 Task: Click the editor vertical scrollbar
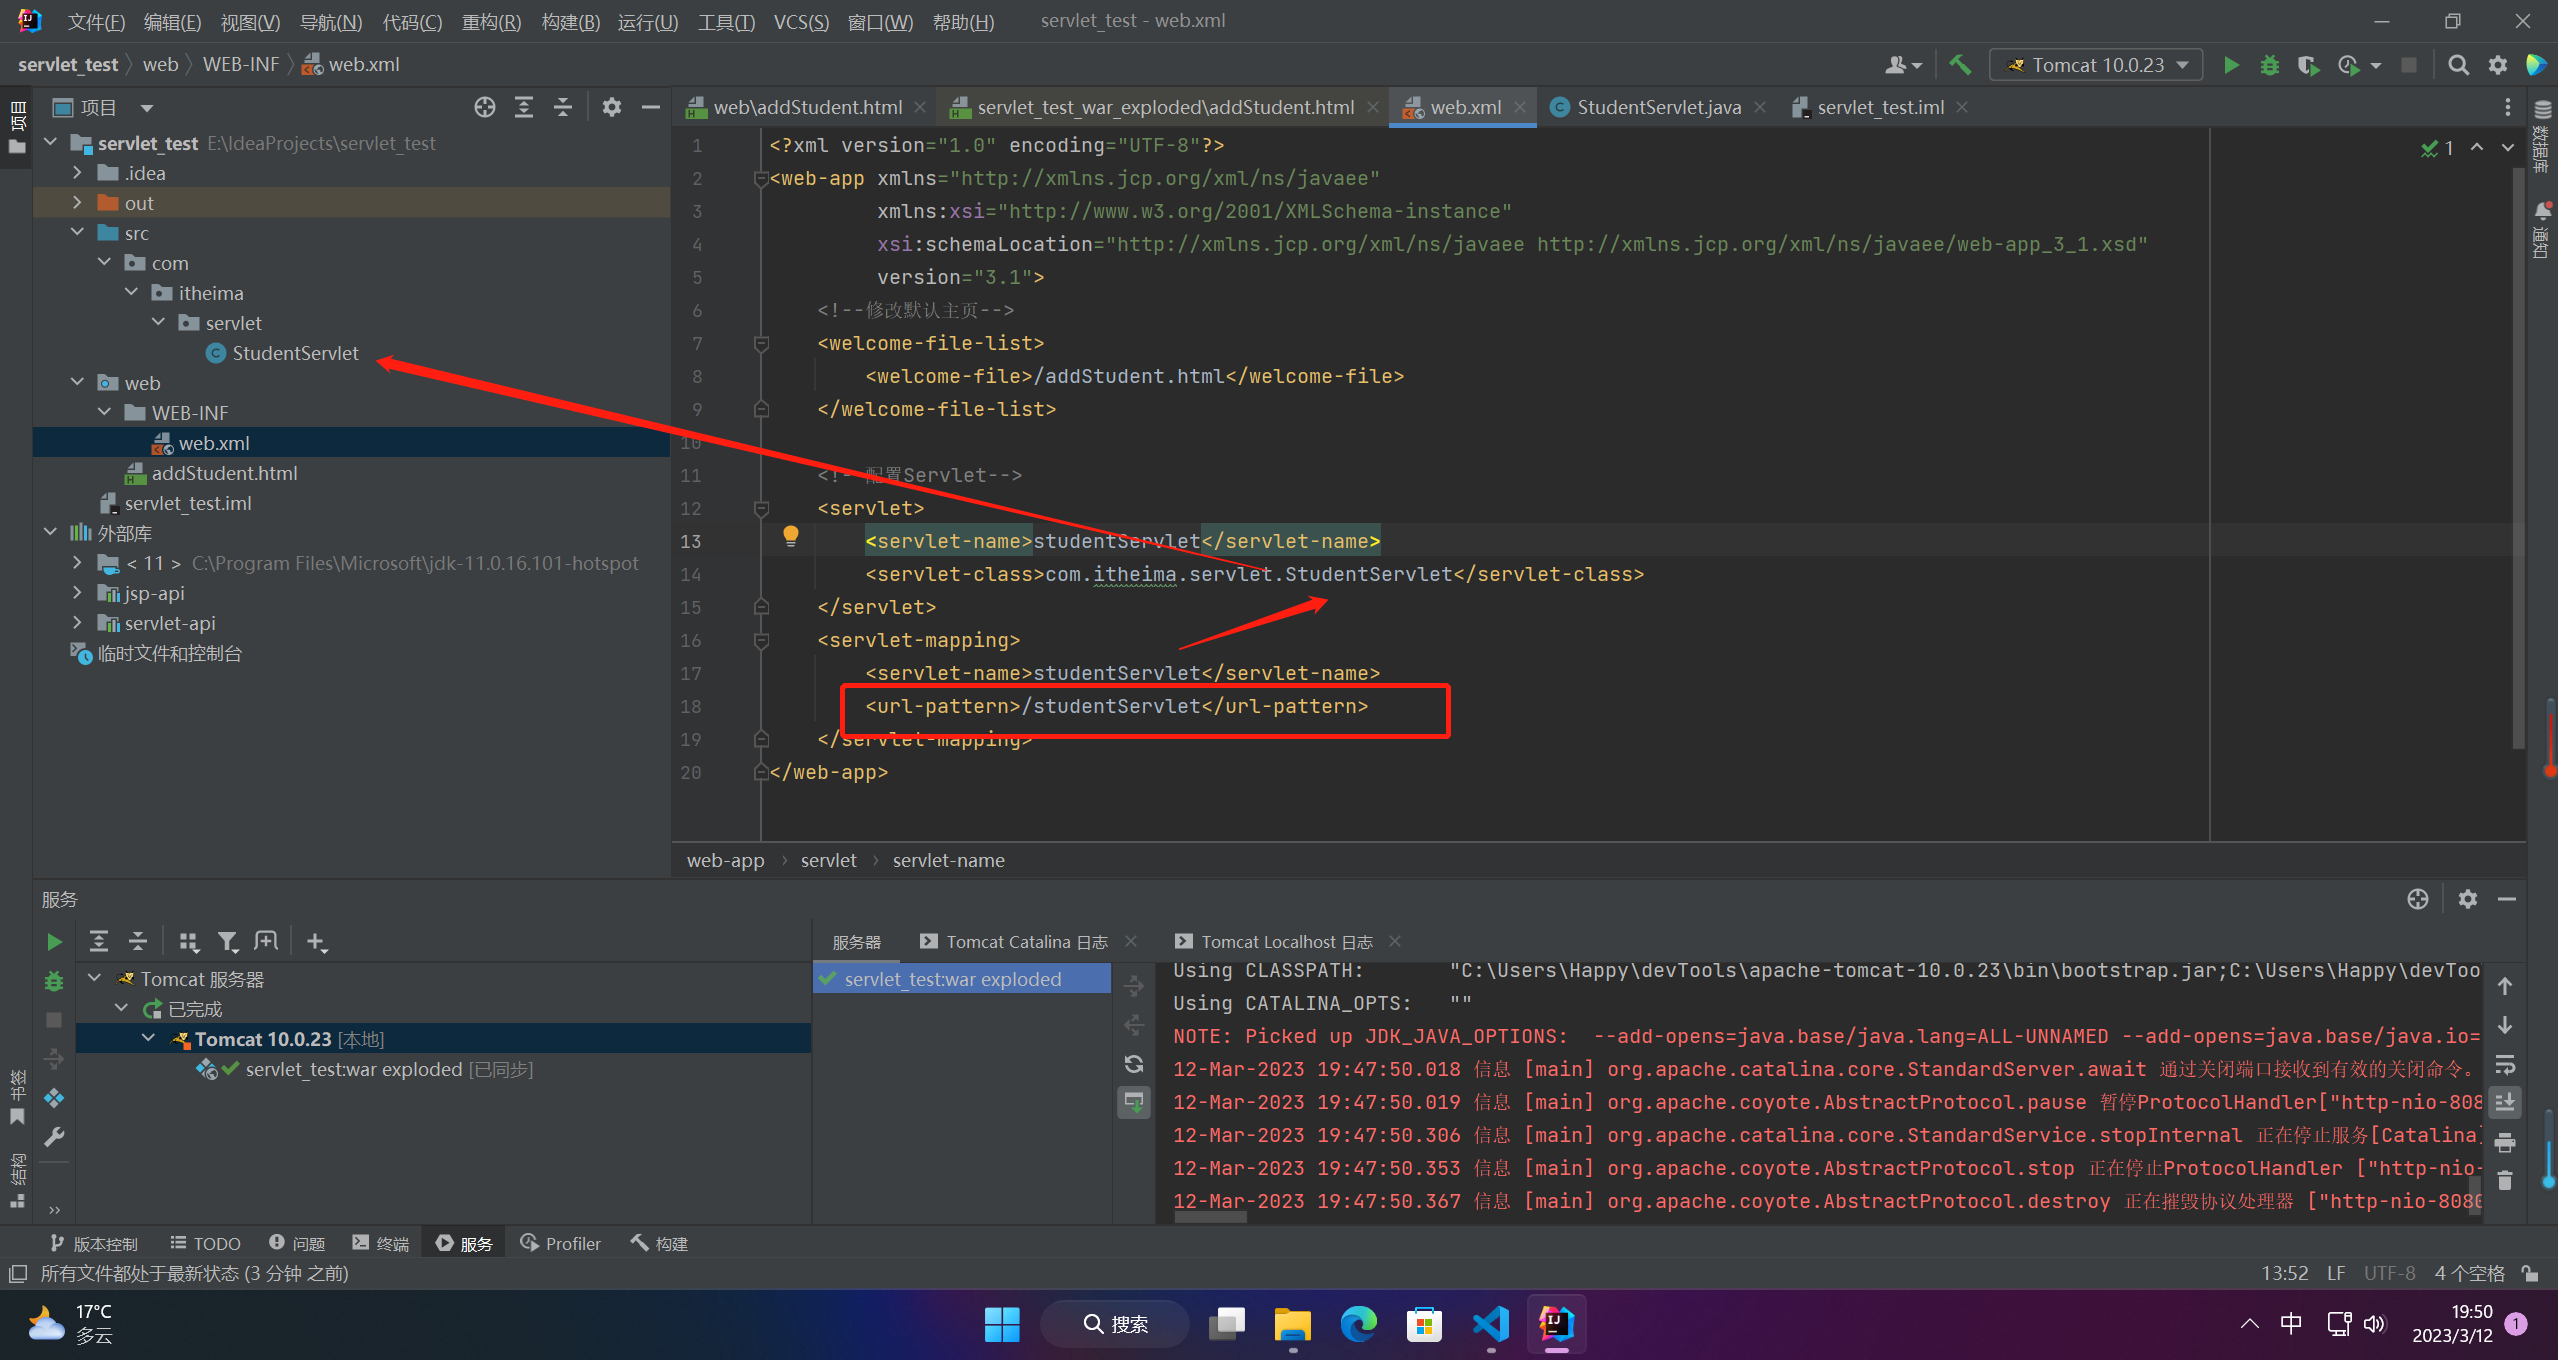coord(2518,460)
